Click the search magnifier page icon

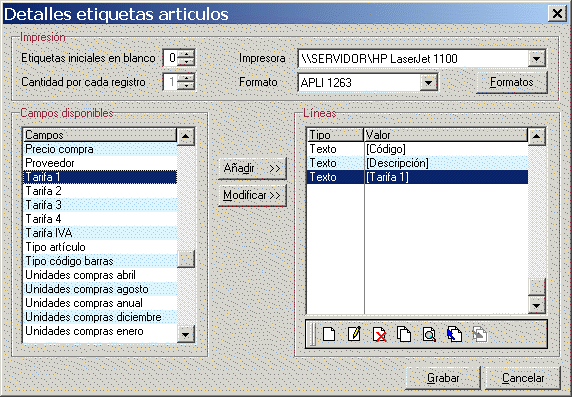[x=429, y=334]
